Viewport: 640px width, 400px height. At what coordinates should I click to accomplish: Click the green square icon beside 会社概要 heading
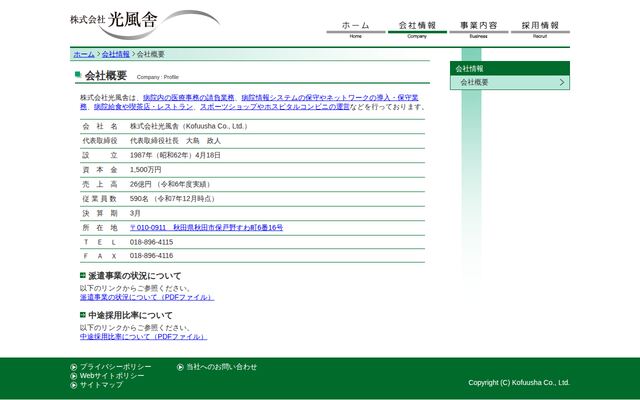[x=78, y=74]
